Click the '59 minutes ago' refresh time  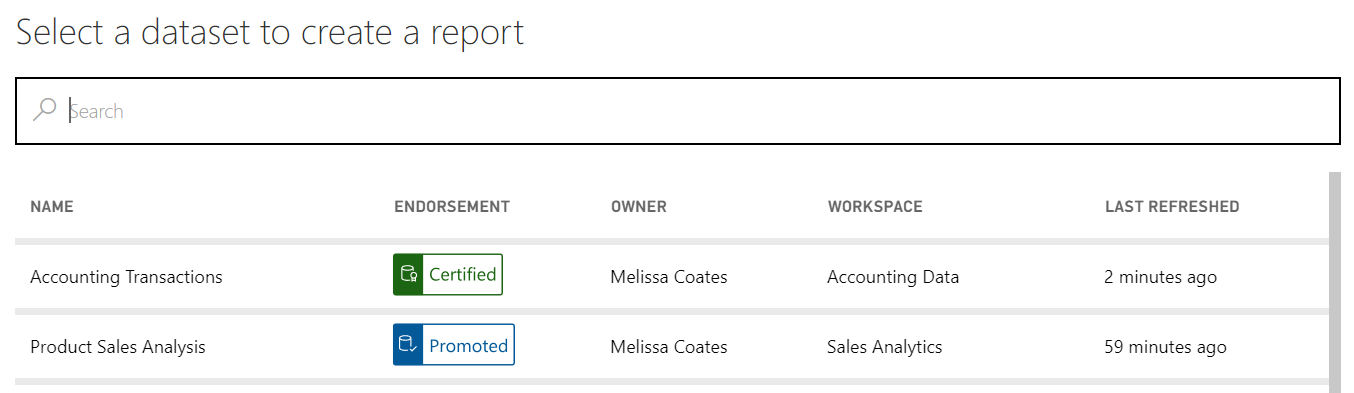pyautogui.click(x=1165, y=347)
